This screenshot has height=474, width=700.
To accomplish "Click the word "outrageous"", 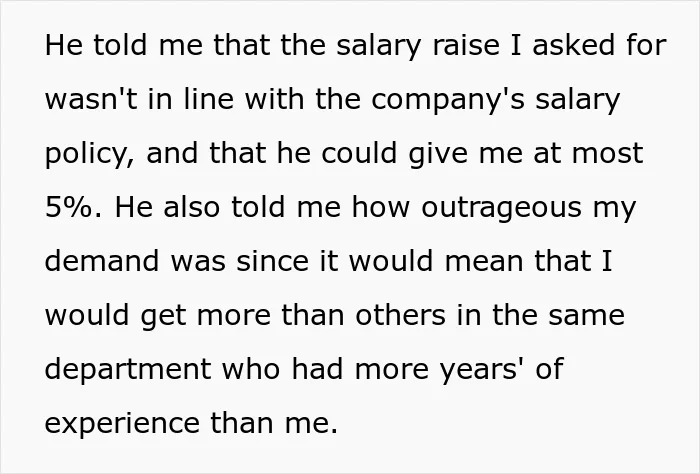I will coord(501,209).
